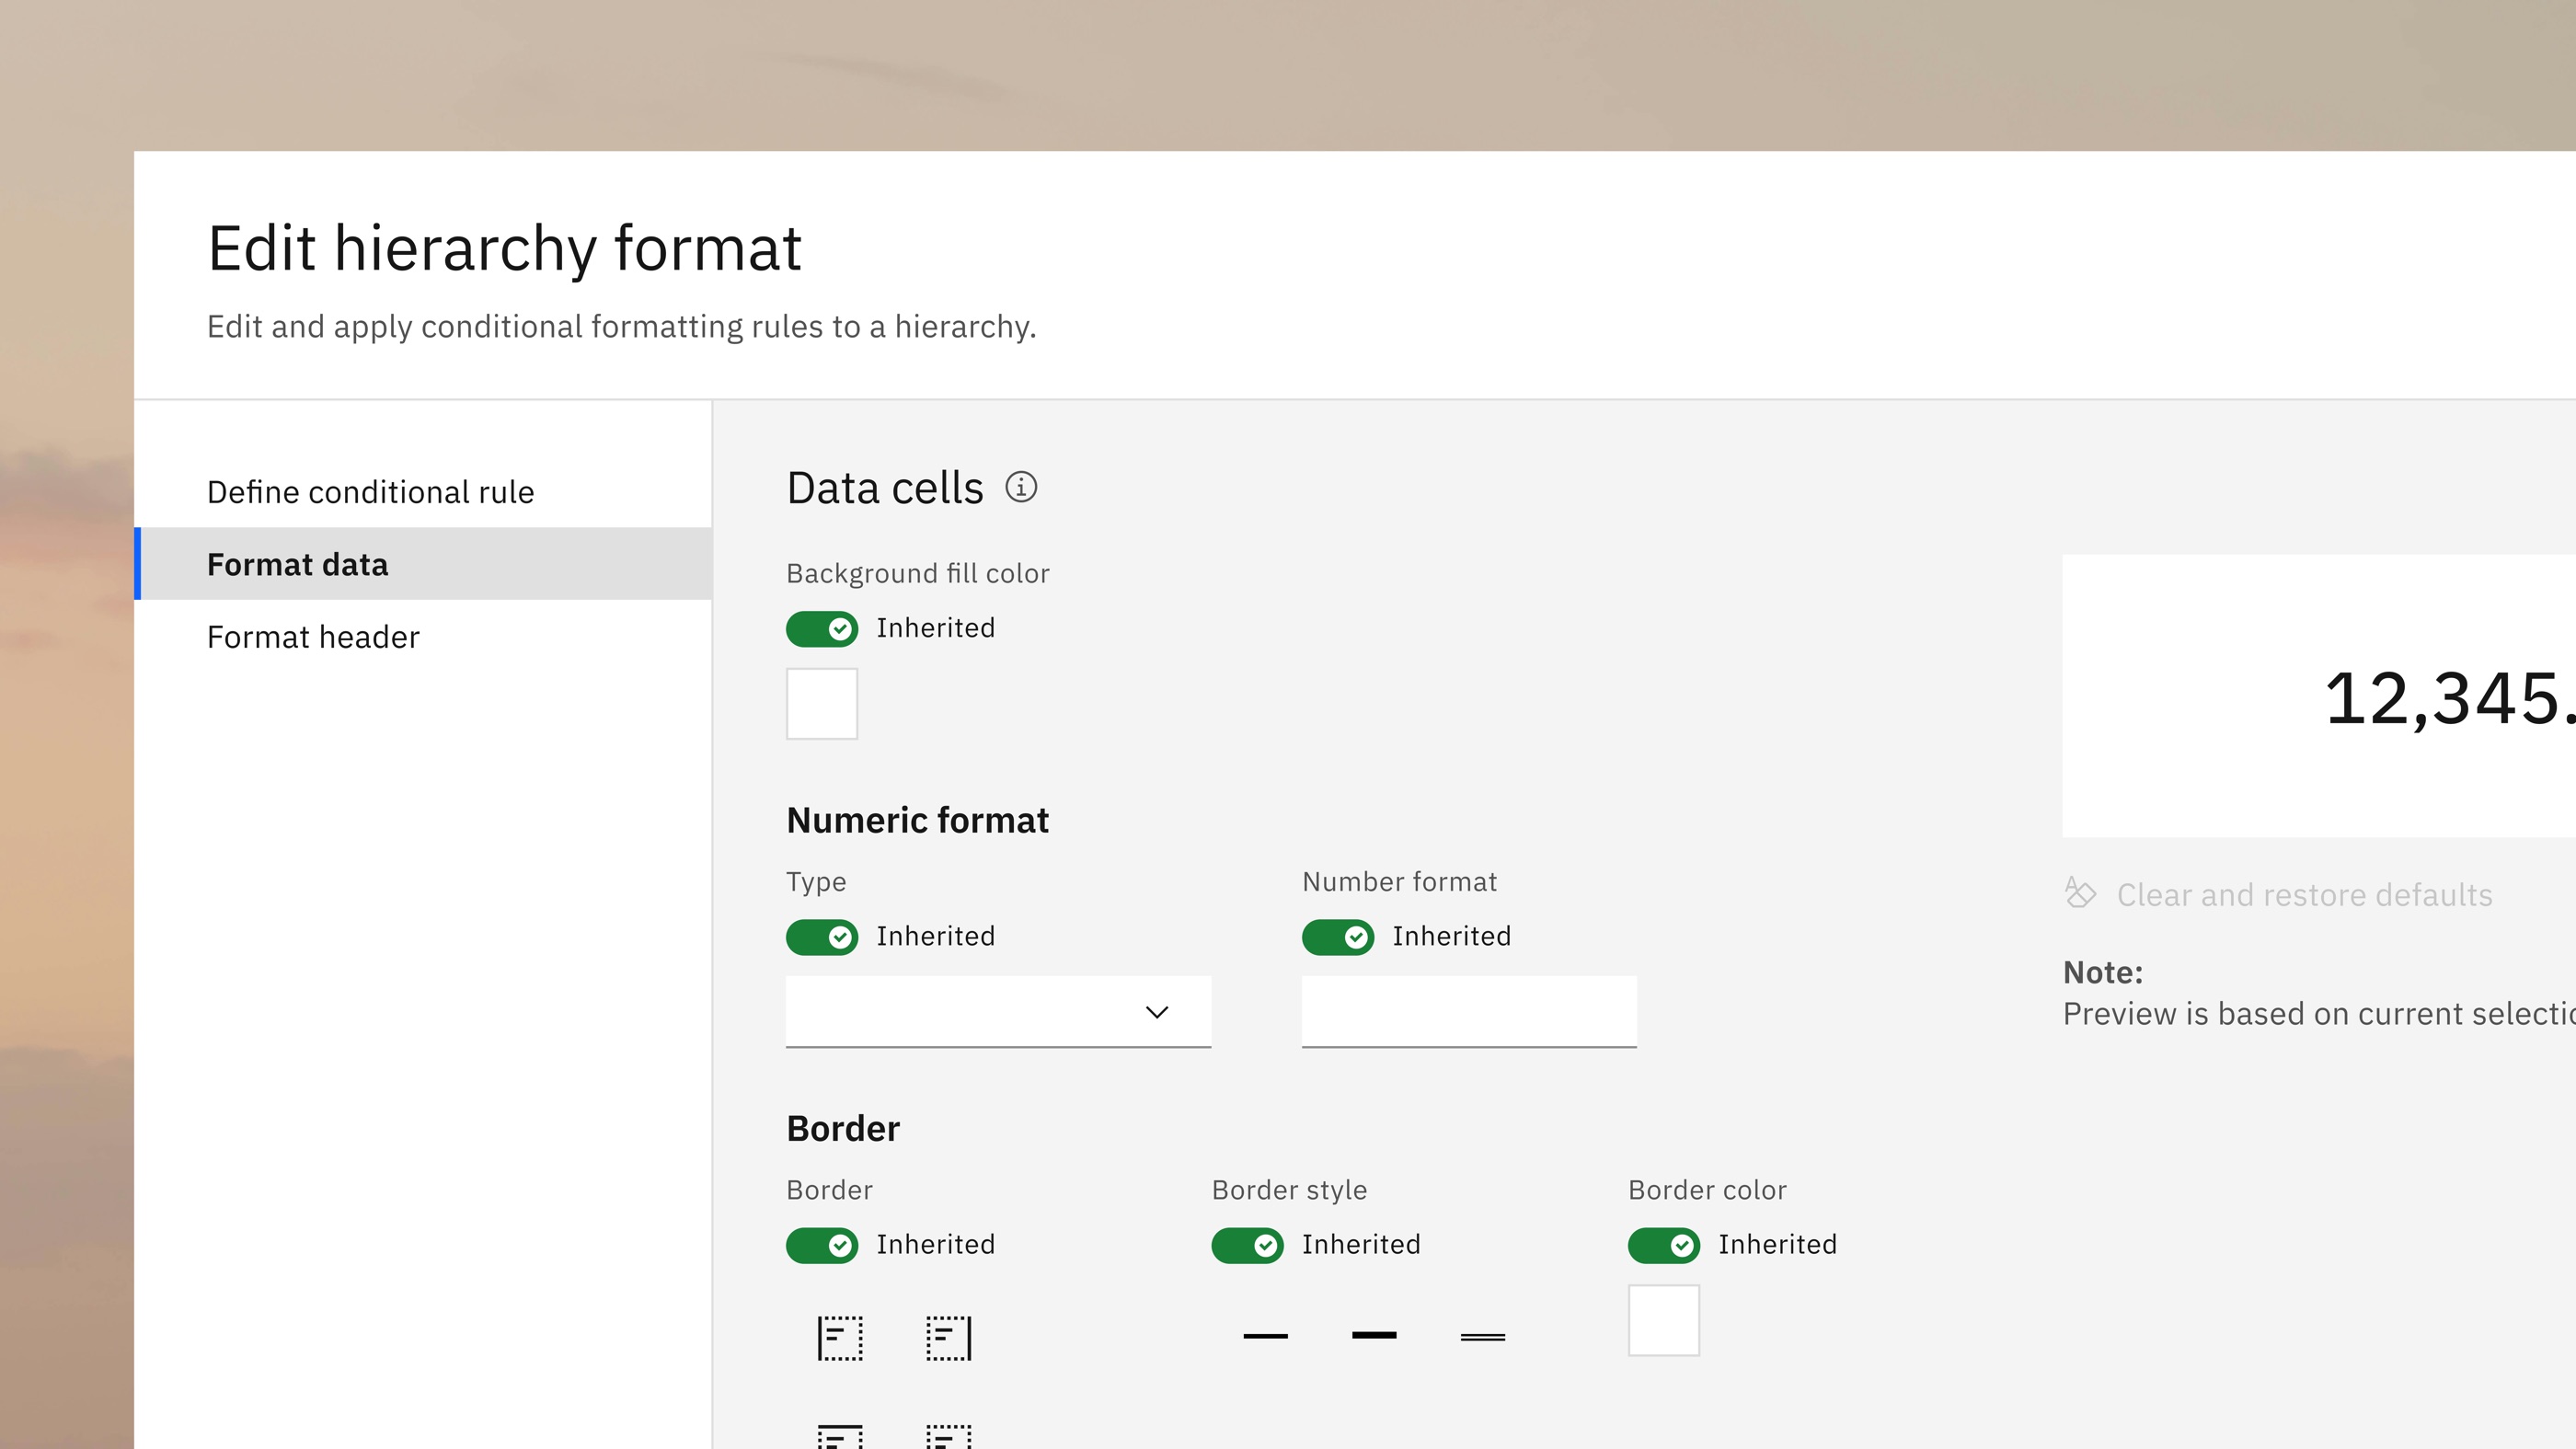Viewport: 2576px width, 1449px height.
Task: Click the Preview is based on current selection text
Action: tap(2319, 1014)
